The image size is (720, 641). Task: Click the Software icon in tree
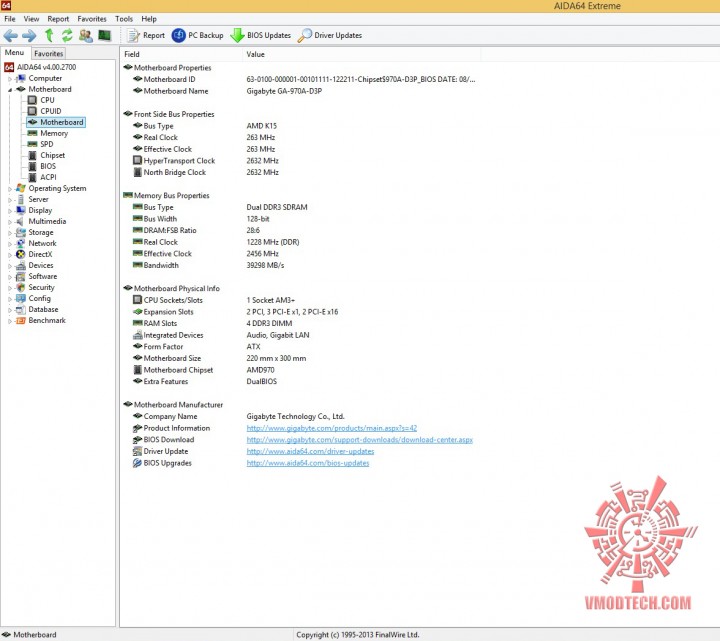(x=21, y=276)
